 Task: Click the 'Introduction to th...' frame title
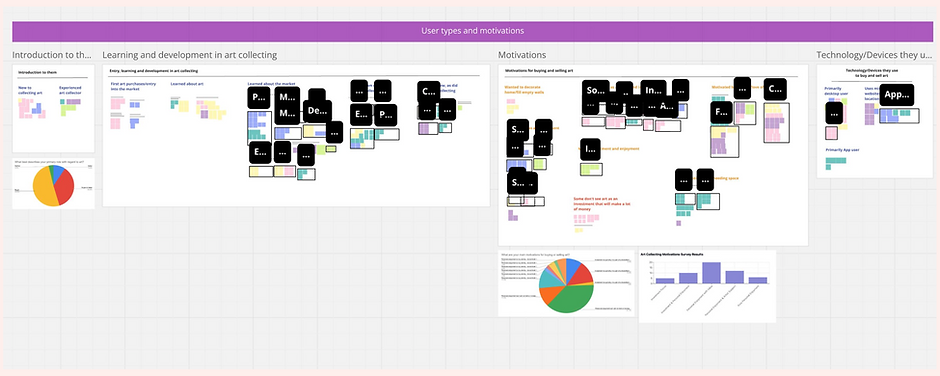[x=52, y=55]
